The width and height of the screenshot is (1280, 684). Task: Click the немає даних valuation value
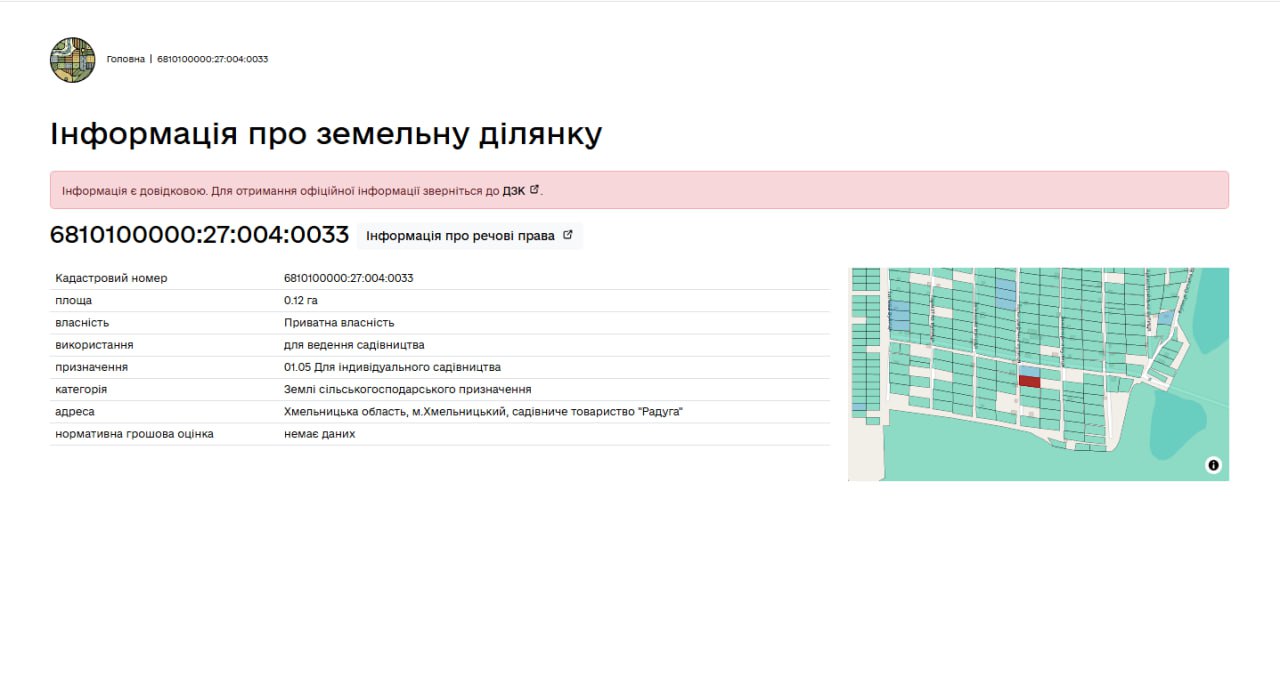tap(319, 434)
